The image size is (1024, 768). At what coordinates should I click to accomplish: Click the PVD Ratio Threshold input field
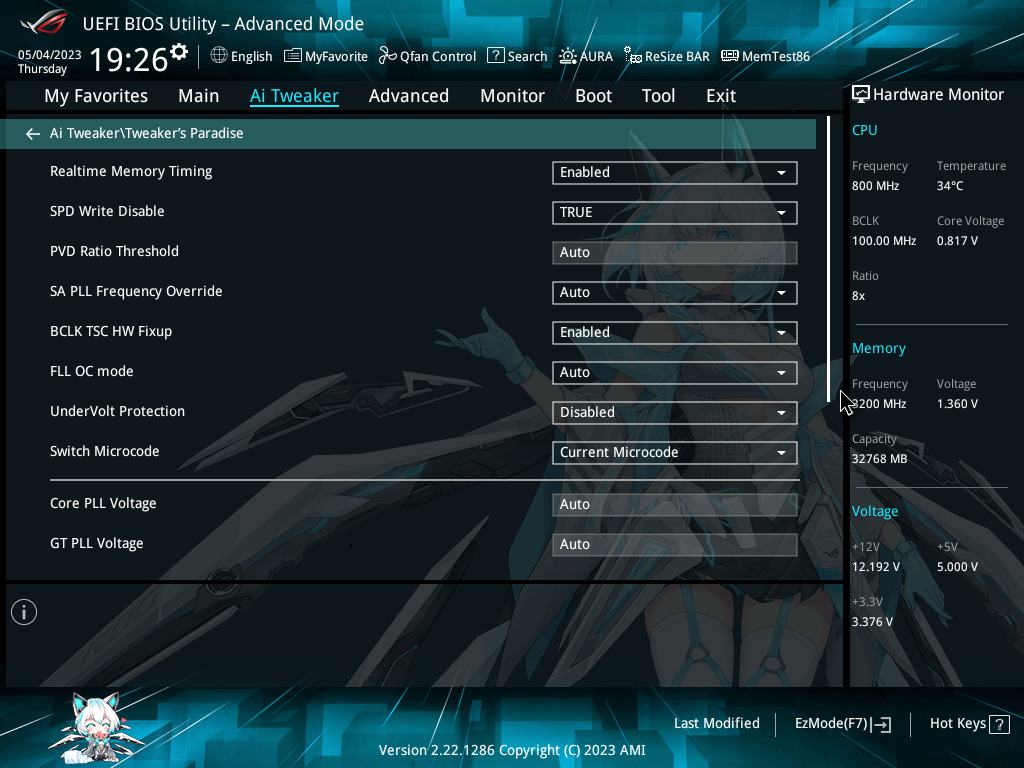[x=675, y=253]
